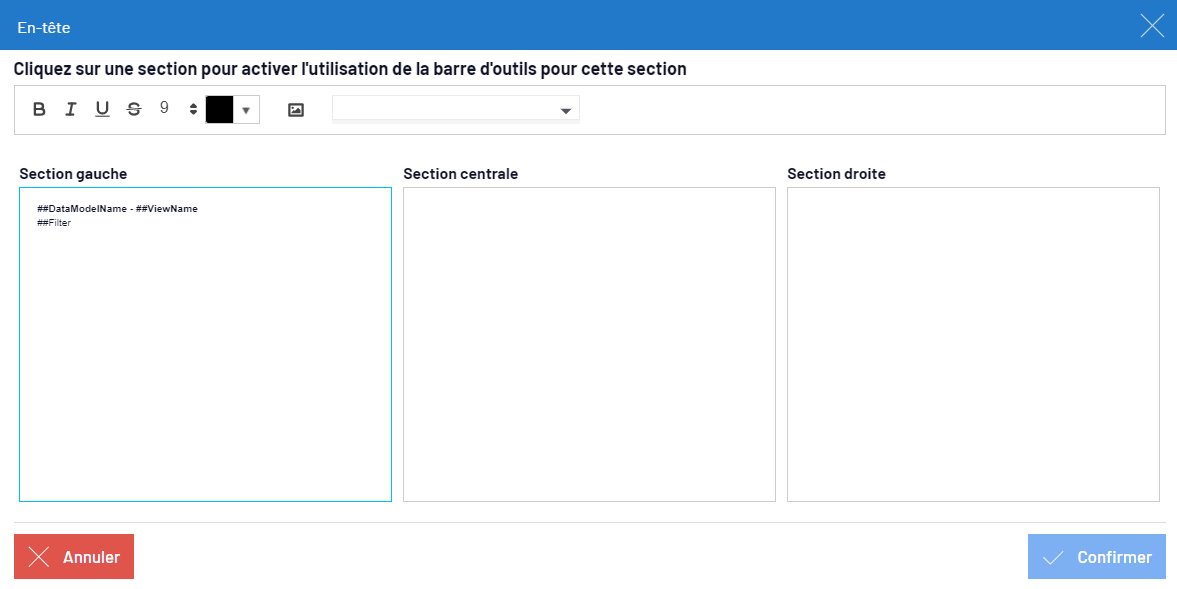
Task: Apply italic formatting with the I icon
Action: tap(71, 110)
